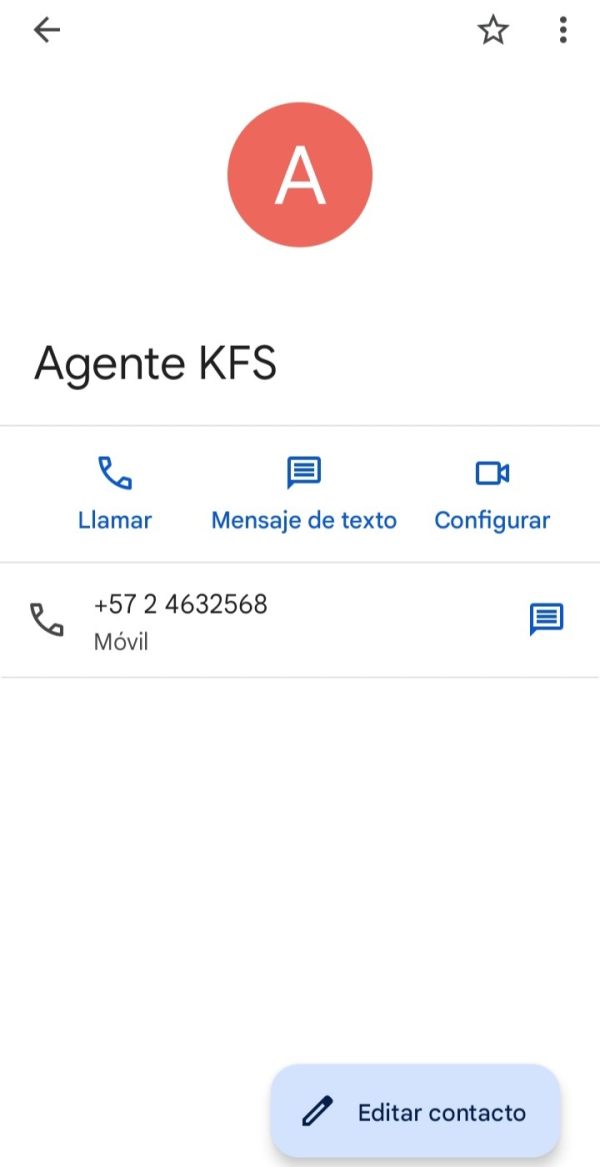This screenshot has width=600, height=1167.
Task: Choose the Mensaje de texto label
Action: [x=304, y=520]
